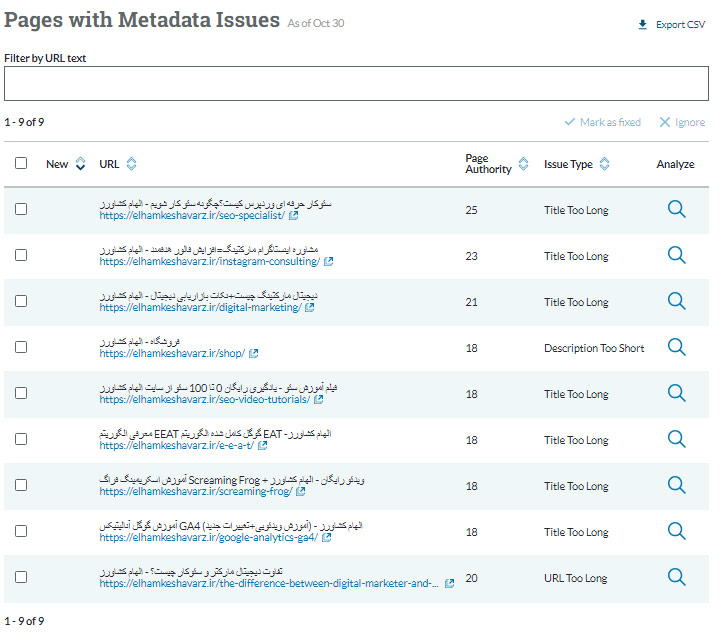Check the box for the seo-specialist row
The image size is (721, 637).
coord(21,210)
